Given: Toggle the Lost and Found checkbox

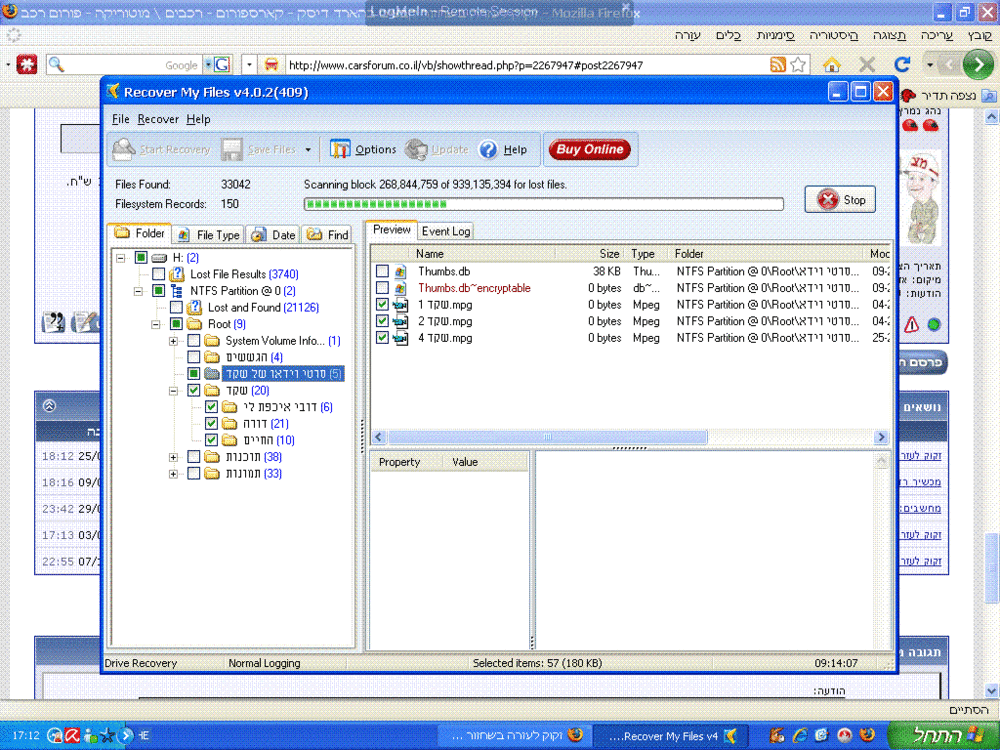Looking at the screenshot, I should point(177,307).
